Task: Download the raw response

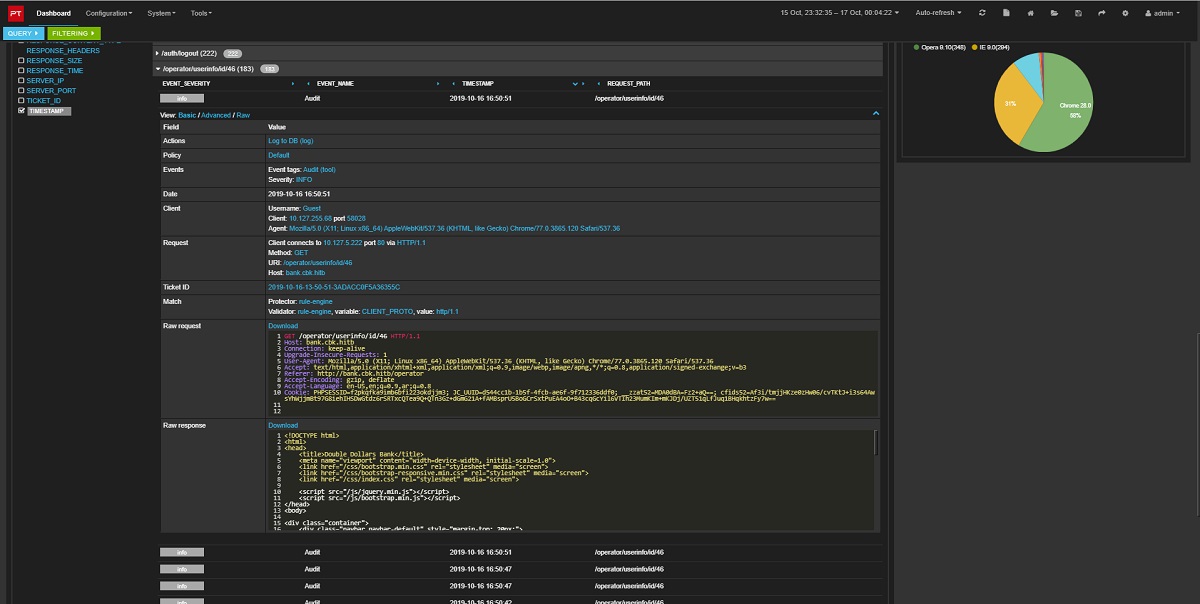Action: coord(283,425)
